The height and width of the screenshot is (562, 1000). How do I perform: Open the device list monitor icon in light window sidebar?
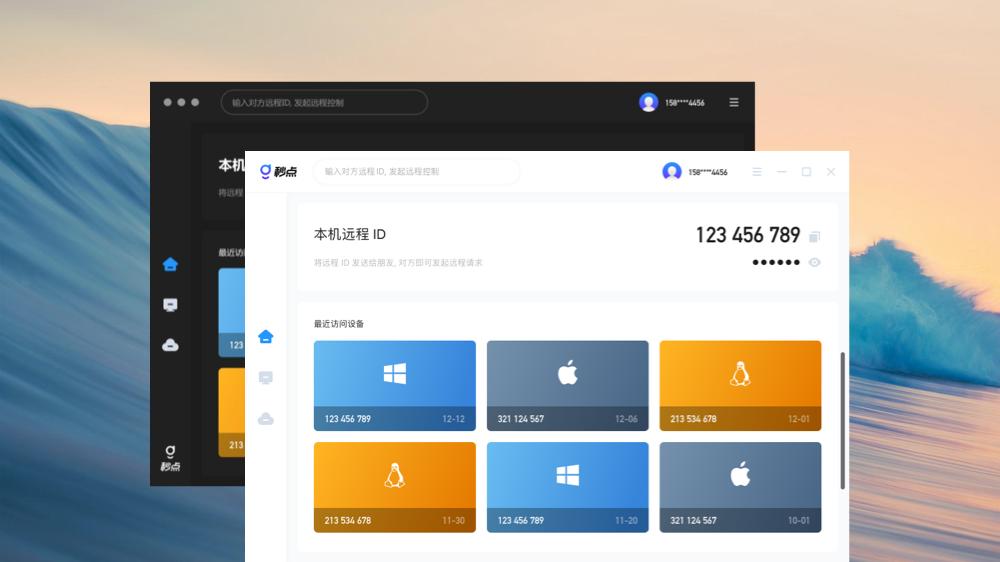coord(266,378)
